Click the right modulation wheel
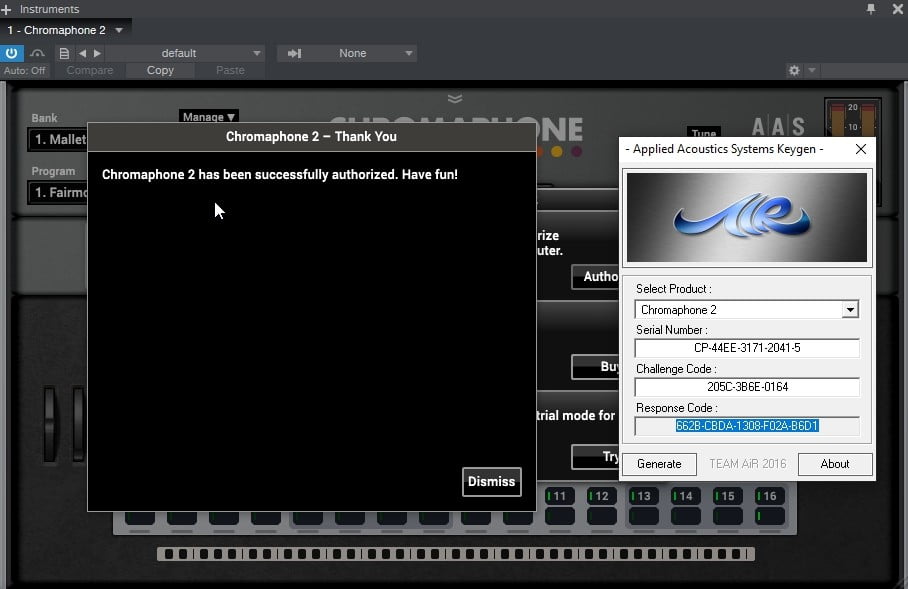The width and height of the screenshot is (908, 589). pos(78,424)
